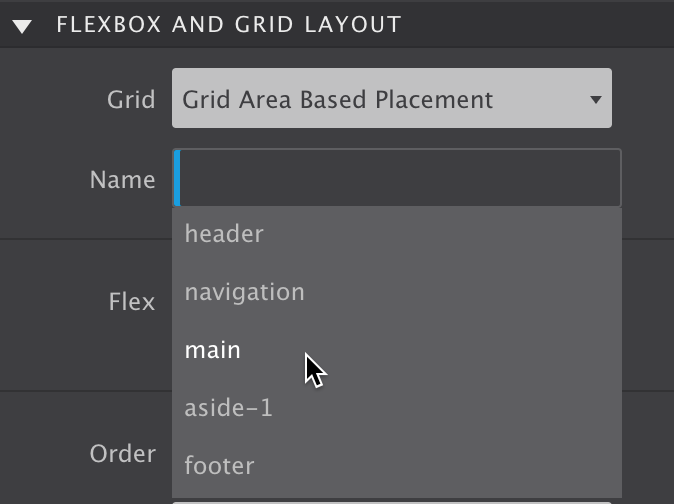Click the Grid property label
This screenshot has height=504, width=674.
131,100
